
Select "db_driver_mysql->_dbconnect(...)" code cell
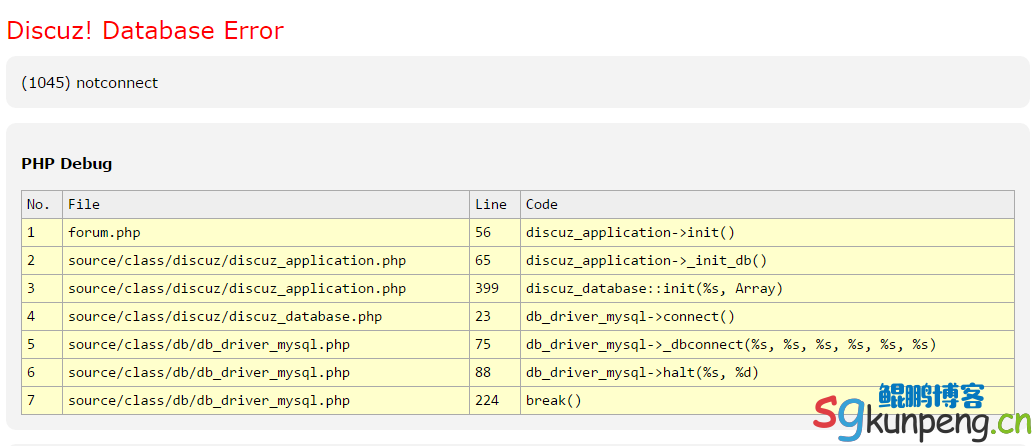pyautogui.click(x=768, y=344)
